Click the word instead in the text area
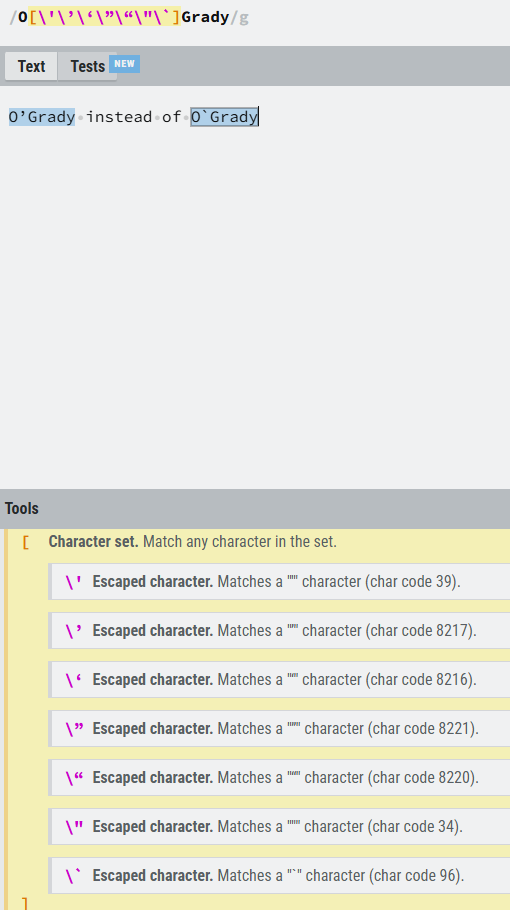The width and height of the screenshot is (510, 910). click(119, 117)
